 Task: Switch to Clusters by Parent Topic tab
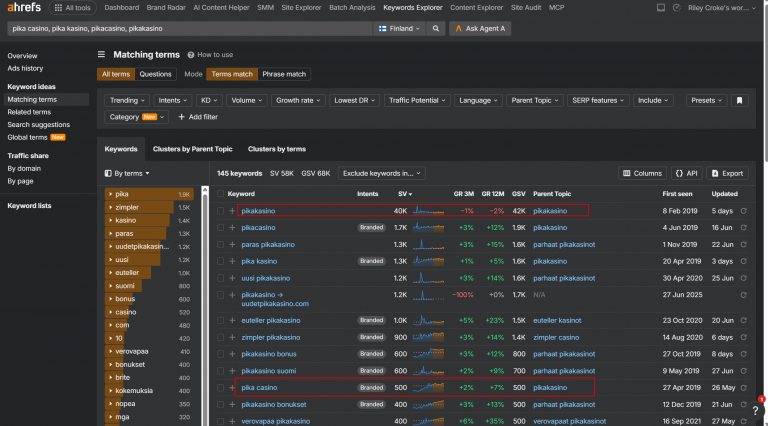192,149
